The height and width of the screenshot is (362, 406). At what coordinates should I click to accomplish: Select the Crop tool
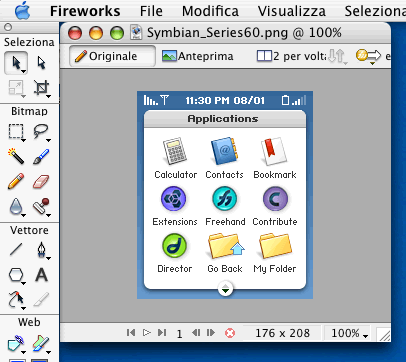[x=41, y=88]
